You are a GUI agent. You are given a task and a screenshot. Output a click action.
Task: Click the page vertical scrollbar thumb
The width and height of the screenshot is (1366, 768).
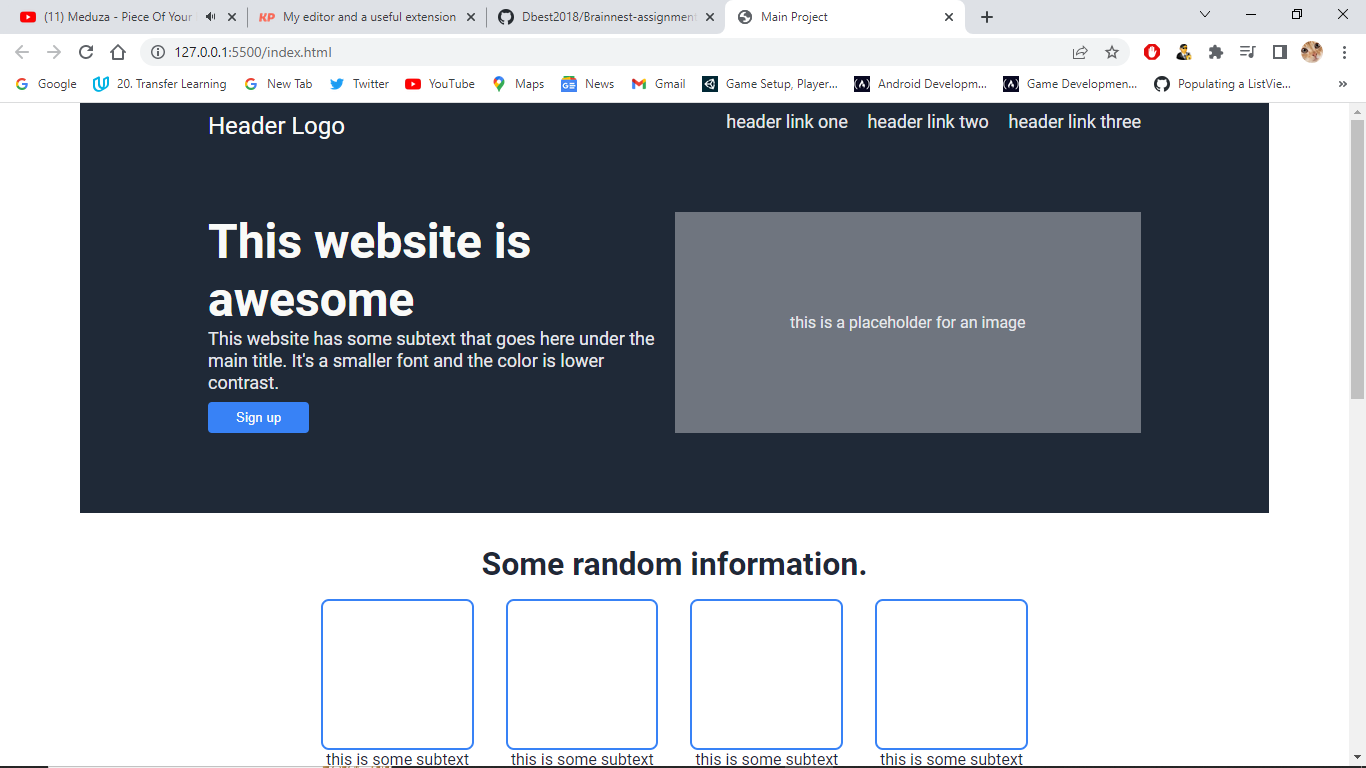tap(1357, 258)
